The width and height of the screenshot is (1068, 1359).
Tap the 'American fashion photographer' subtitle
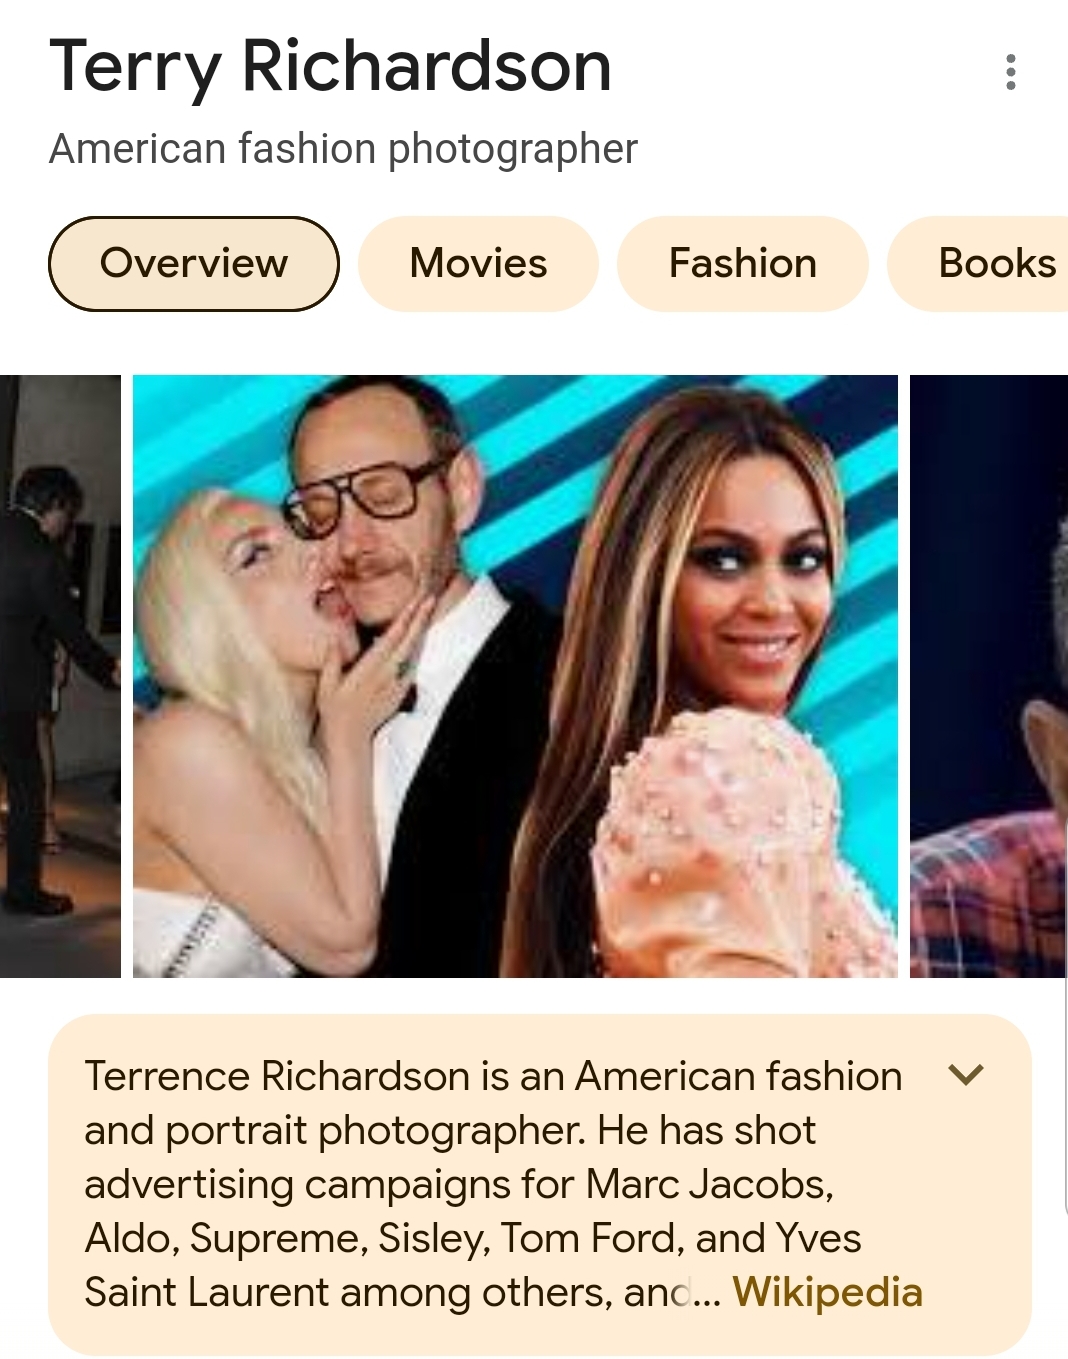point(343,150)
